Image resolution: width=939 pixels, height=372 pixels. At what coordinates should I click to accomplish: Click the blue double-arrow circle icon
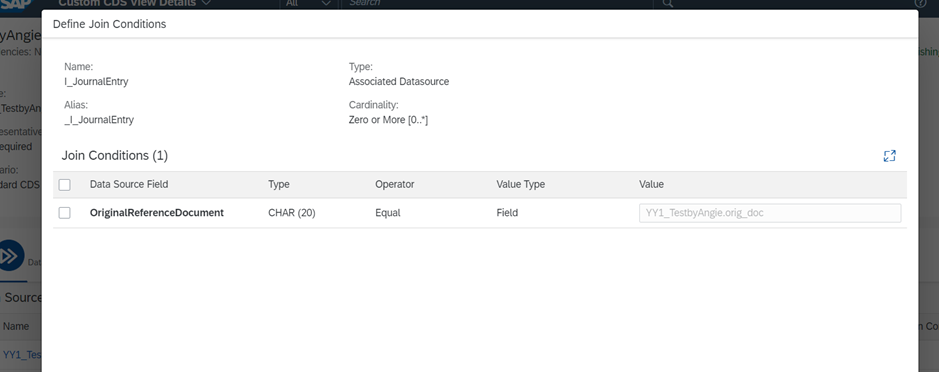(11, 256)
